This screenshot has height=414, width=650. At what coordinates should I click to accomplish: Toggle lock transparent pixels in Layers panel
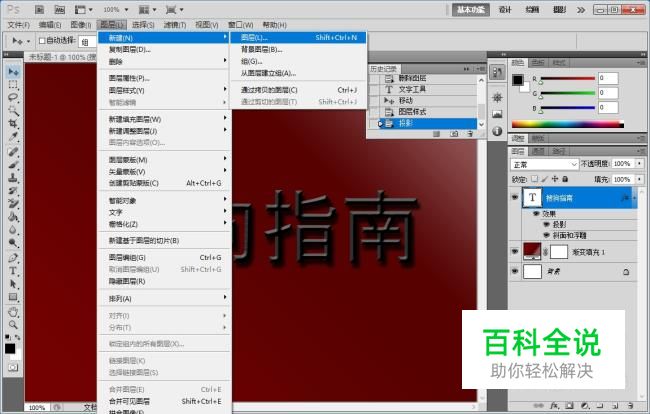coord(534,179)
